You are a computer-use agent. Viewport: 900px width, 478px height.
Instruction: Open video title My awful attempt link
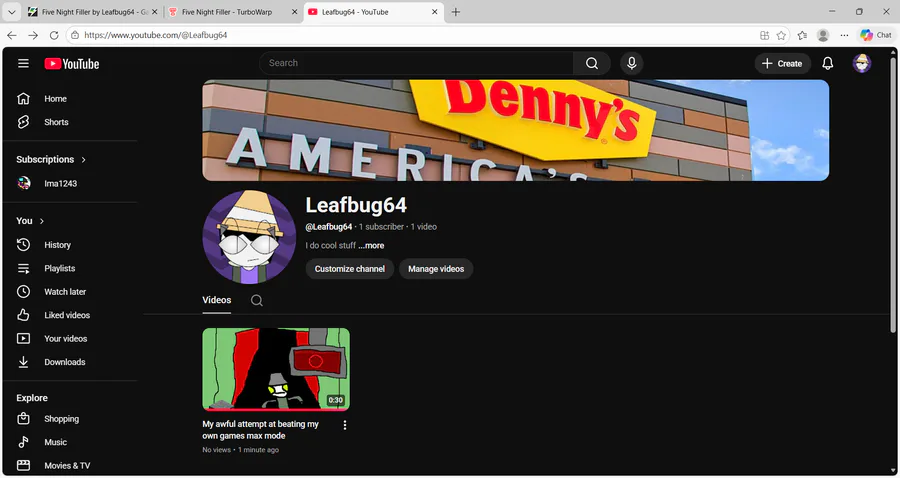coord(261,430)
